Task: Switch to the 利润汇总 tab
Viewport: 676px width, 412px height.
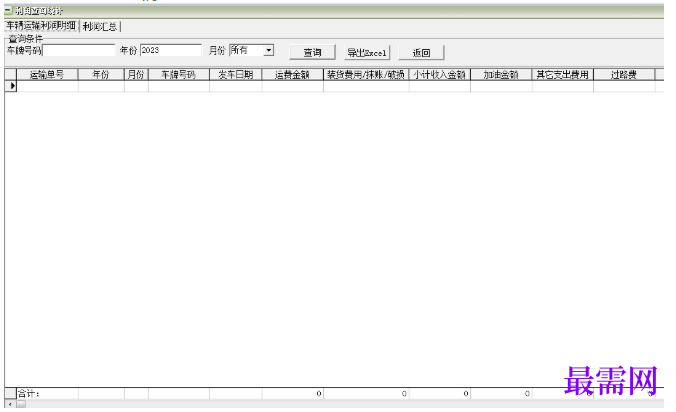Action: [100, 27]
